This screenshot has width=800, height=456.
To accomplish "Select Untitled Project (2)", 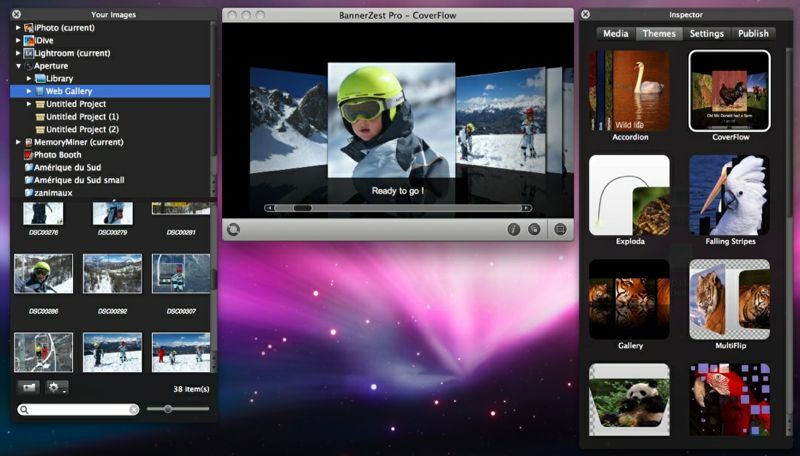I will pyautogui.click(x=82, y=130).
